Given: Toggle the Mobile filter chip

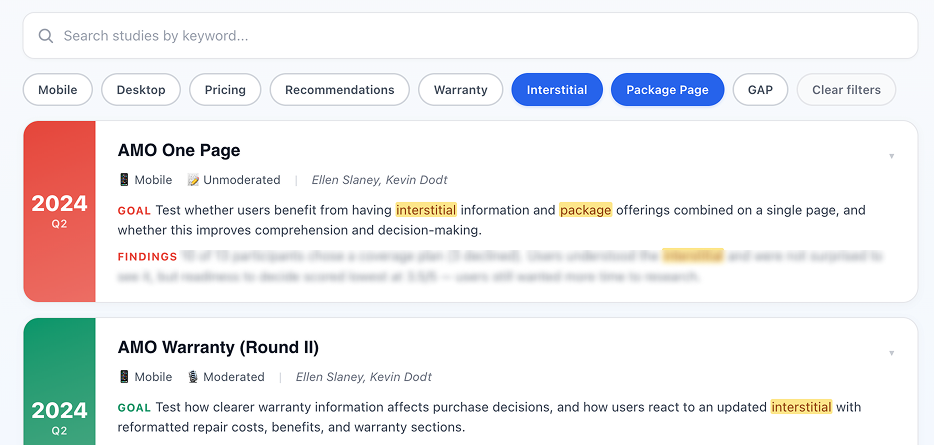Looking at the screenshot, I should coord(58,90).
